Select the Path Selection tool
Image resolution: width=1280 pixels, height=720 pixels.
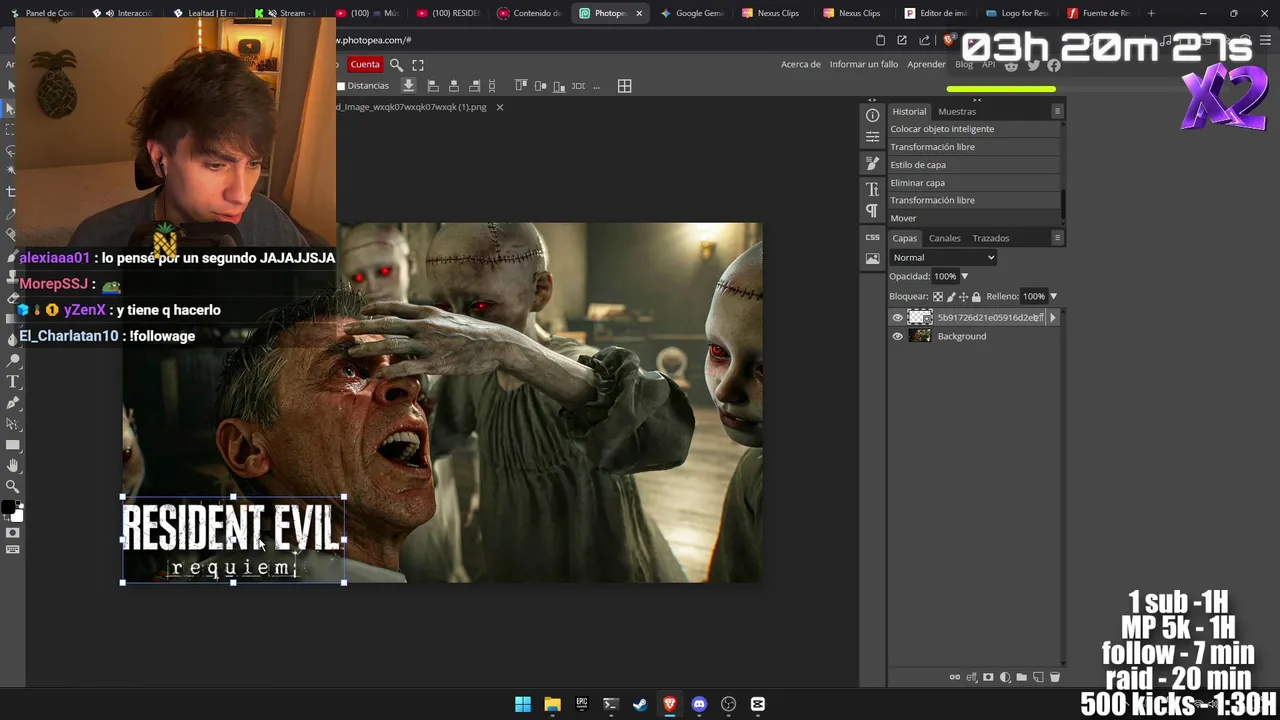click(13, 424)
